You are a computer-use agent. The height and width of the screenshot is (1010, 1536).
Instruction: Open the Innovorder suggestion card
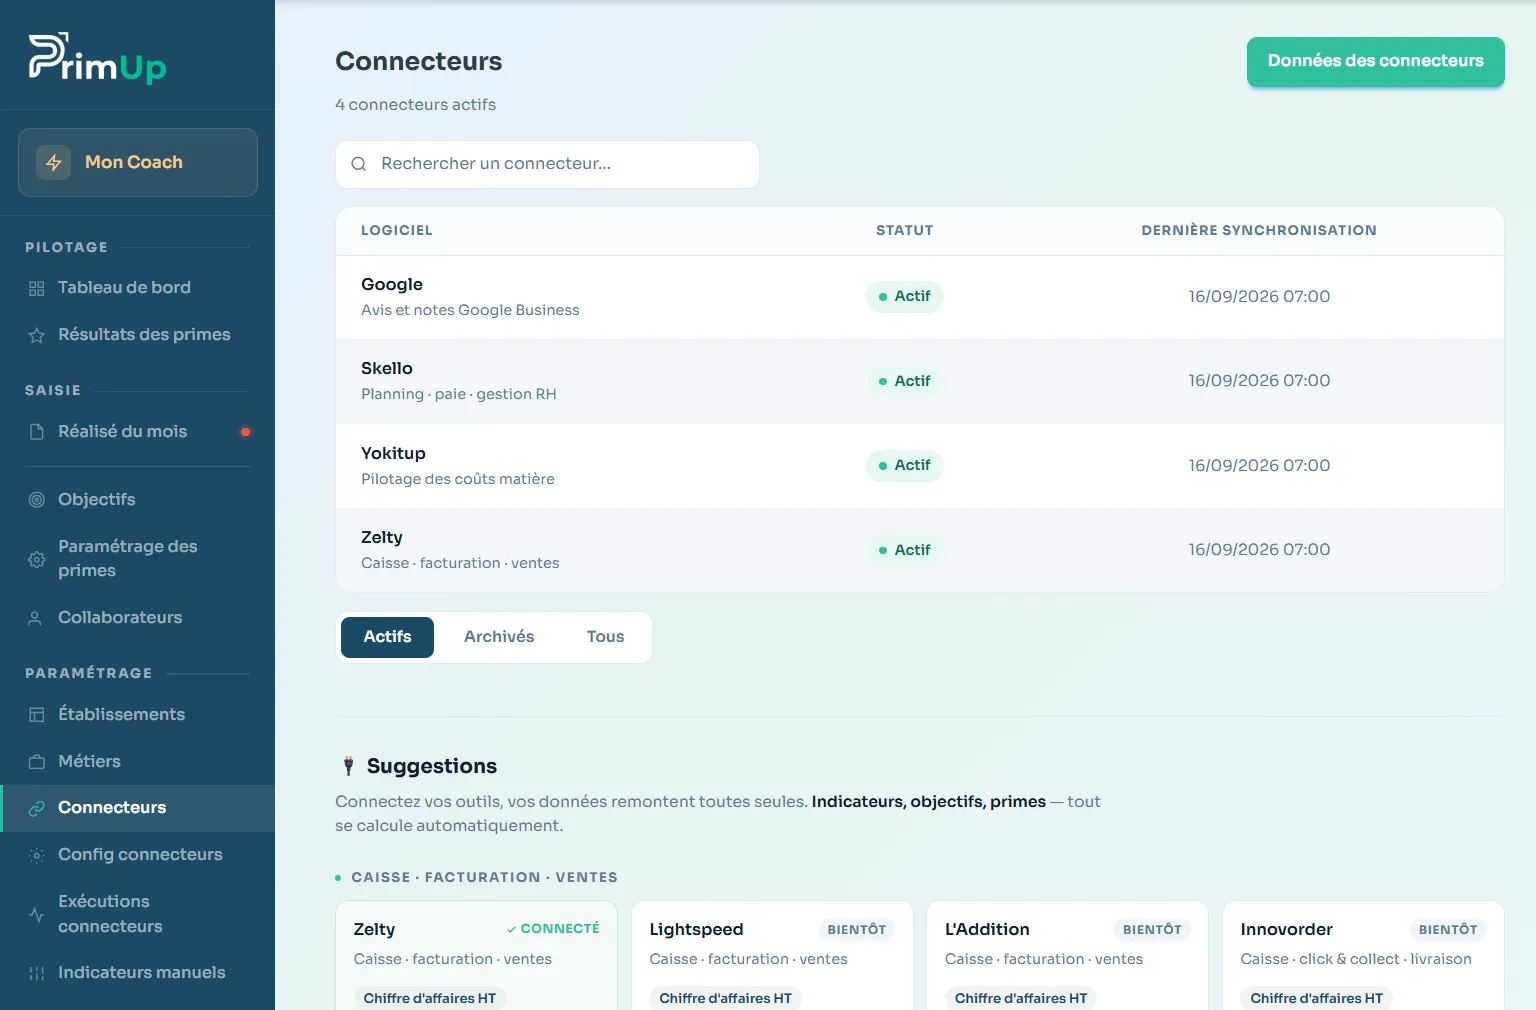[x=1363, y=956]
